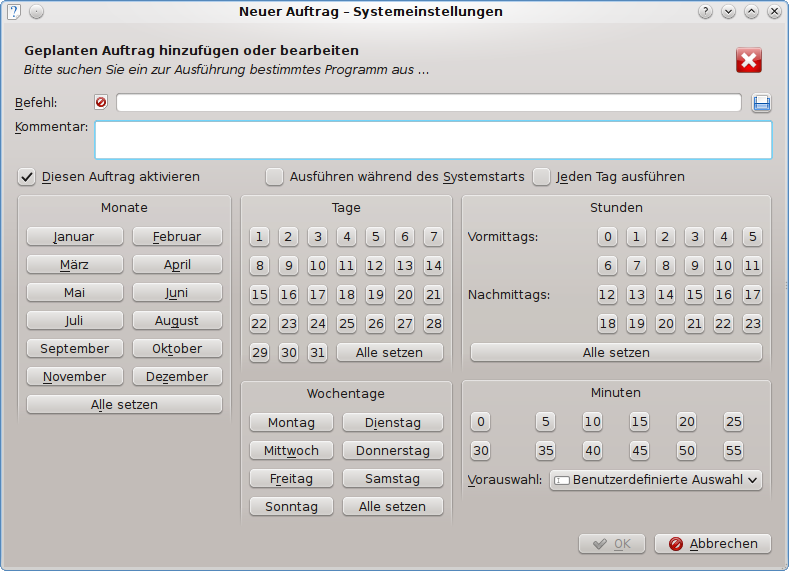The width and height of the screenshot is (789, 571).
Task: Select November in Monate
Action: (74, 376)
